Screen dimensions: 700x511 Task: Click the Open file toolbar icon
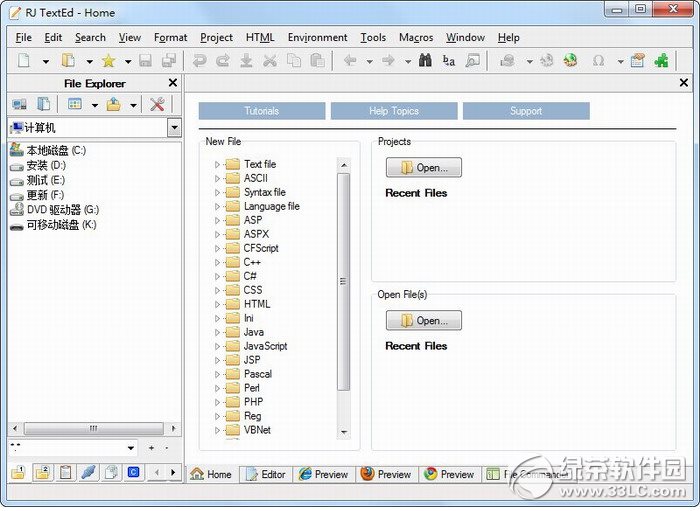coord(68,60)
